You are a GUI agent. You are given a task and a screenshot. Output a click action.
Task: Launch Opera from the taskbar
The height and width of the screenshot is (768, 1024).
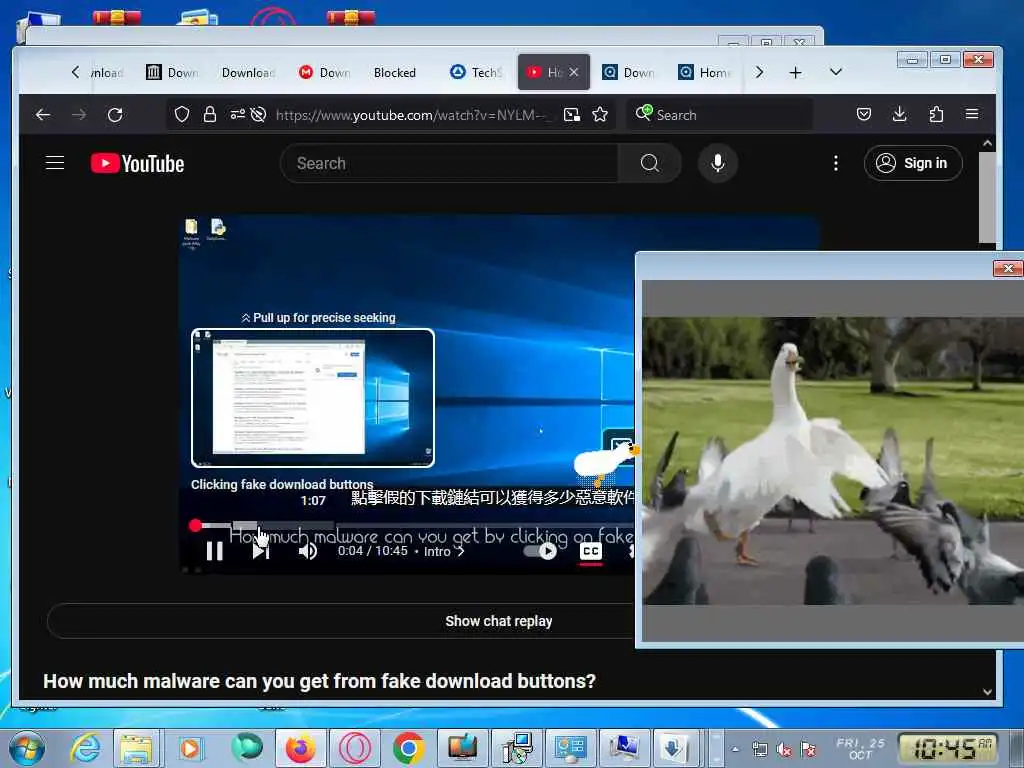tap(355, 748)
